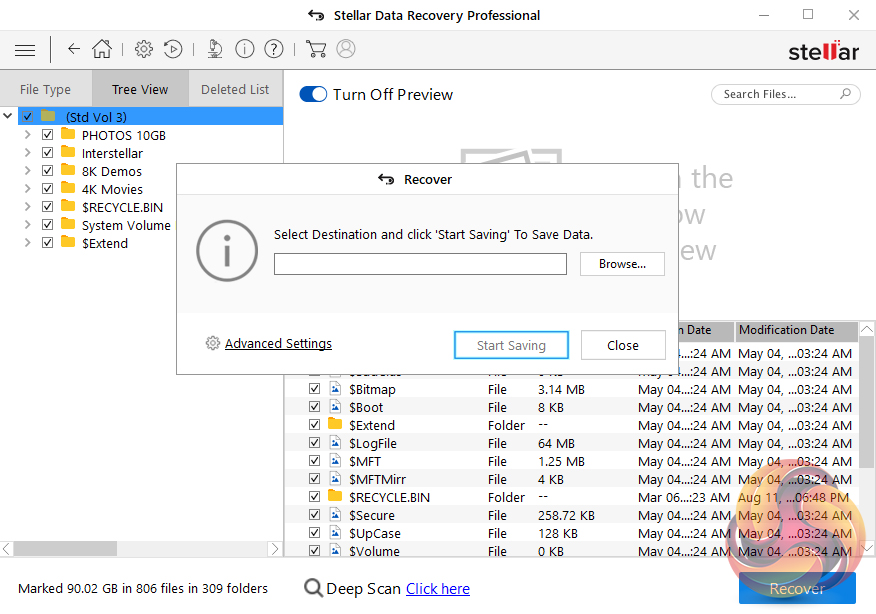This screenshot has width=876, height=614.
Task: Switch to the File Type tab
Action: (x=46, y=89)
